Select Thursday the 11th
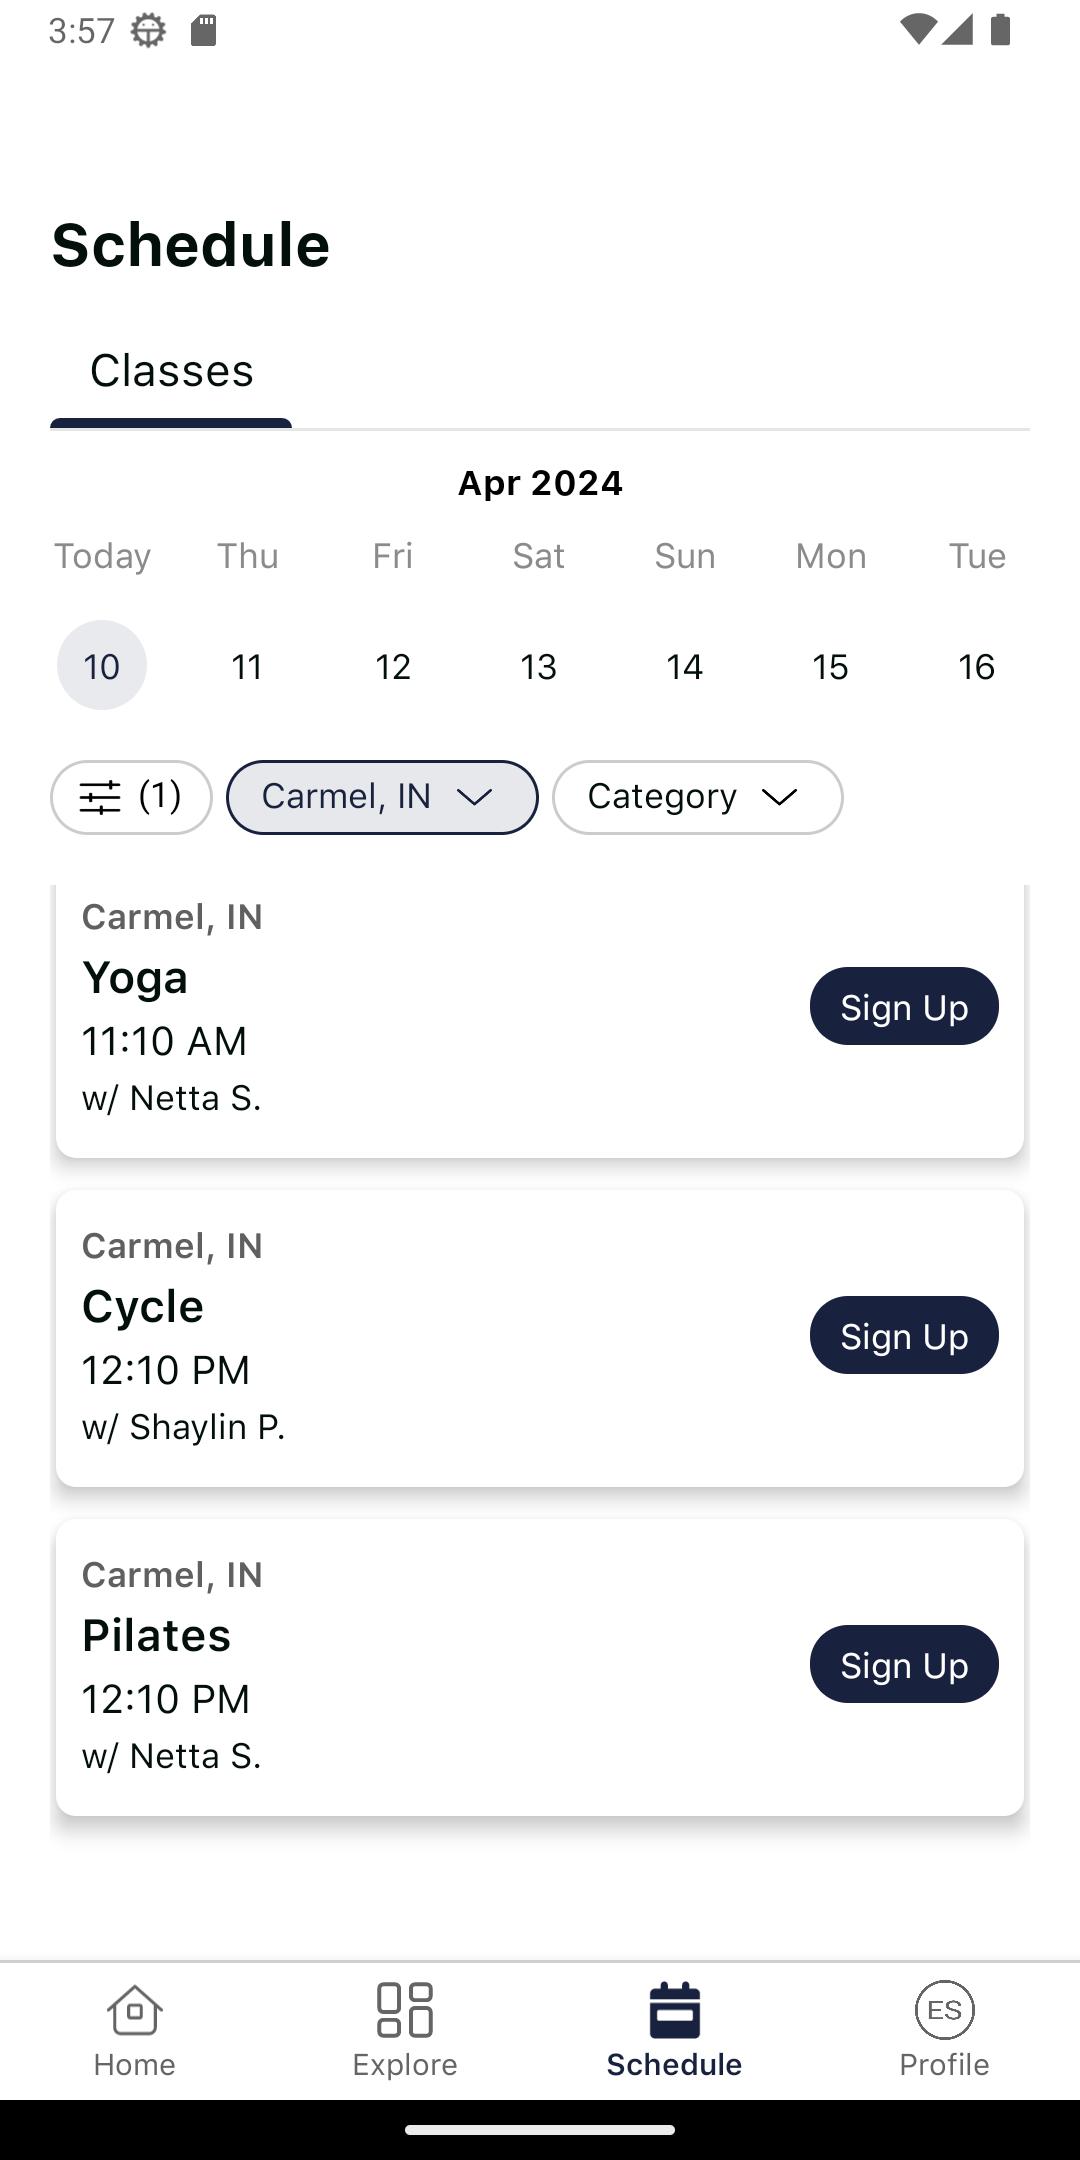 pyautogui.click(x=247, y=666)
